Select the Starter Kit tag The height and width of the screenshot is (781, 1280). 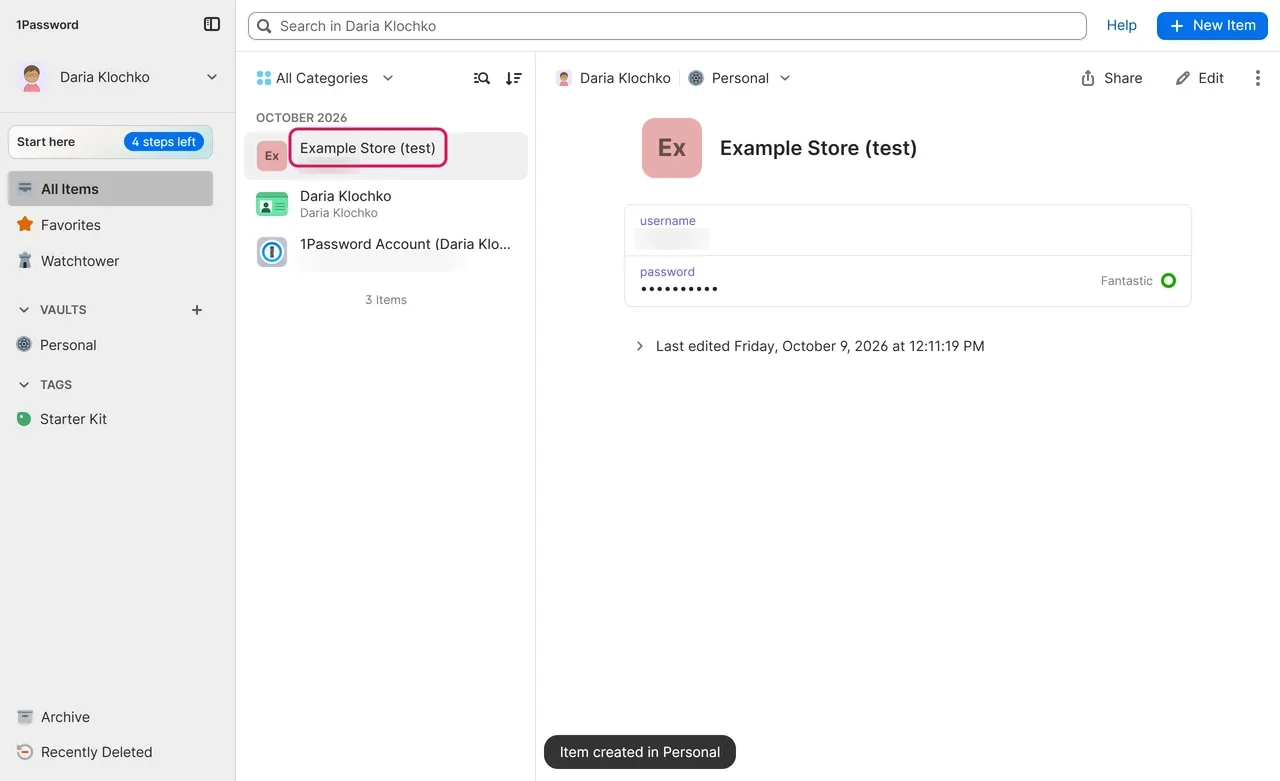[x=110, y=419]
